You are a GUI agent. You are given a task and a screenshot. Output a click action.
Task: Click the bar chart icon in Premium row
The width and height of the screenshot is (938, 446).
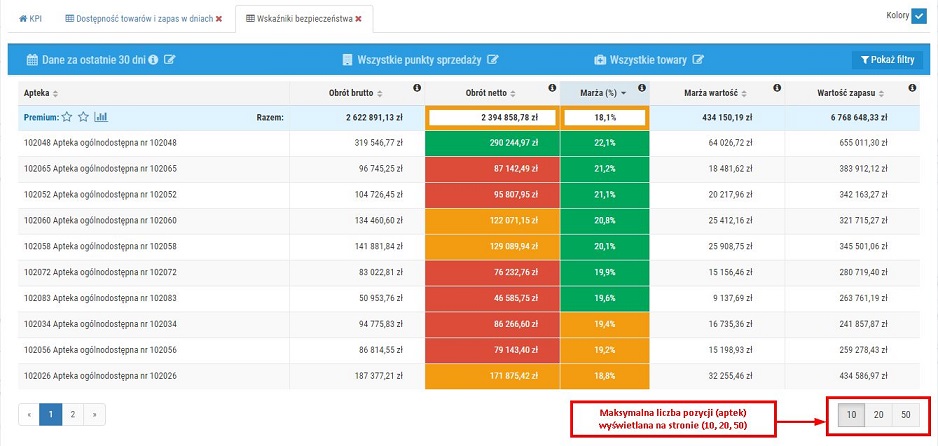click(101, 117)
